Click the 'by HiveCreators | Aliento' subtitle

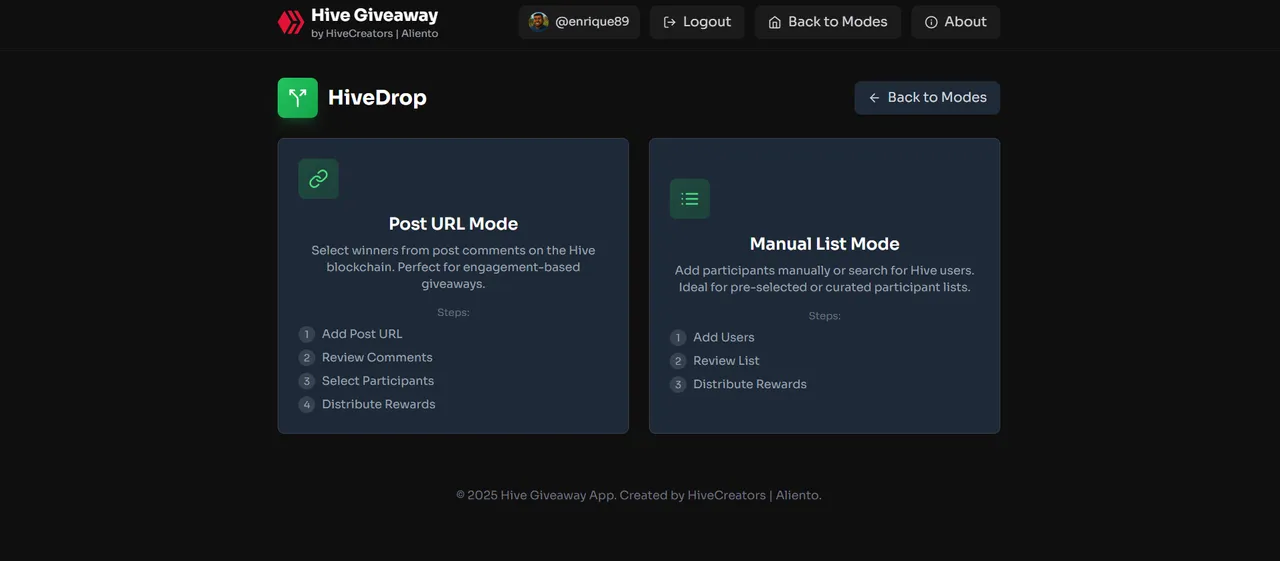coord(374,34)
